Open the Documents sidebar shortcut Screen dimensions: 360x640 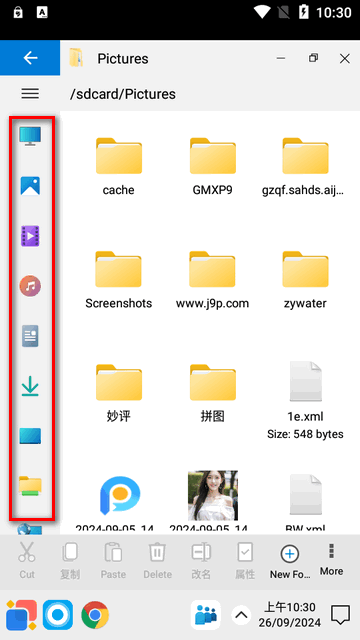[30, 336]
